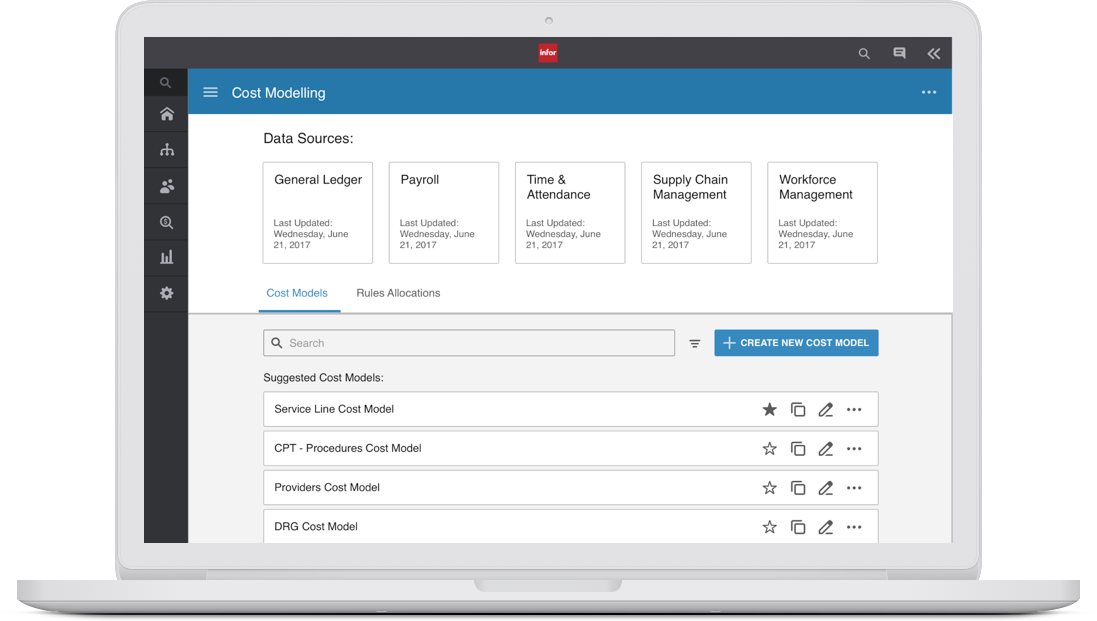The width and height of the screenshot is (1097, 621).
Task: Open the chat messages icon
Action: (899, 53)
